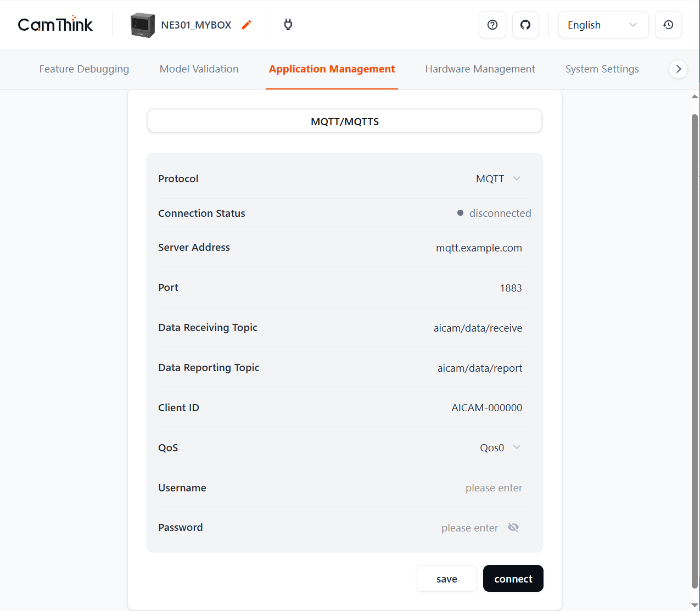Click the NE301 device thumbnail image
Screen dimensions: 700x611
(143, 25)
